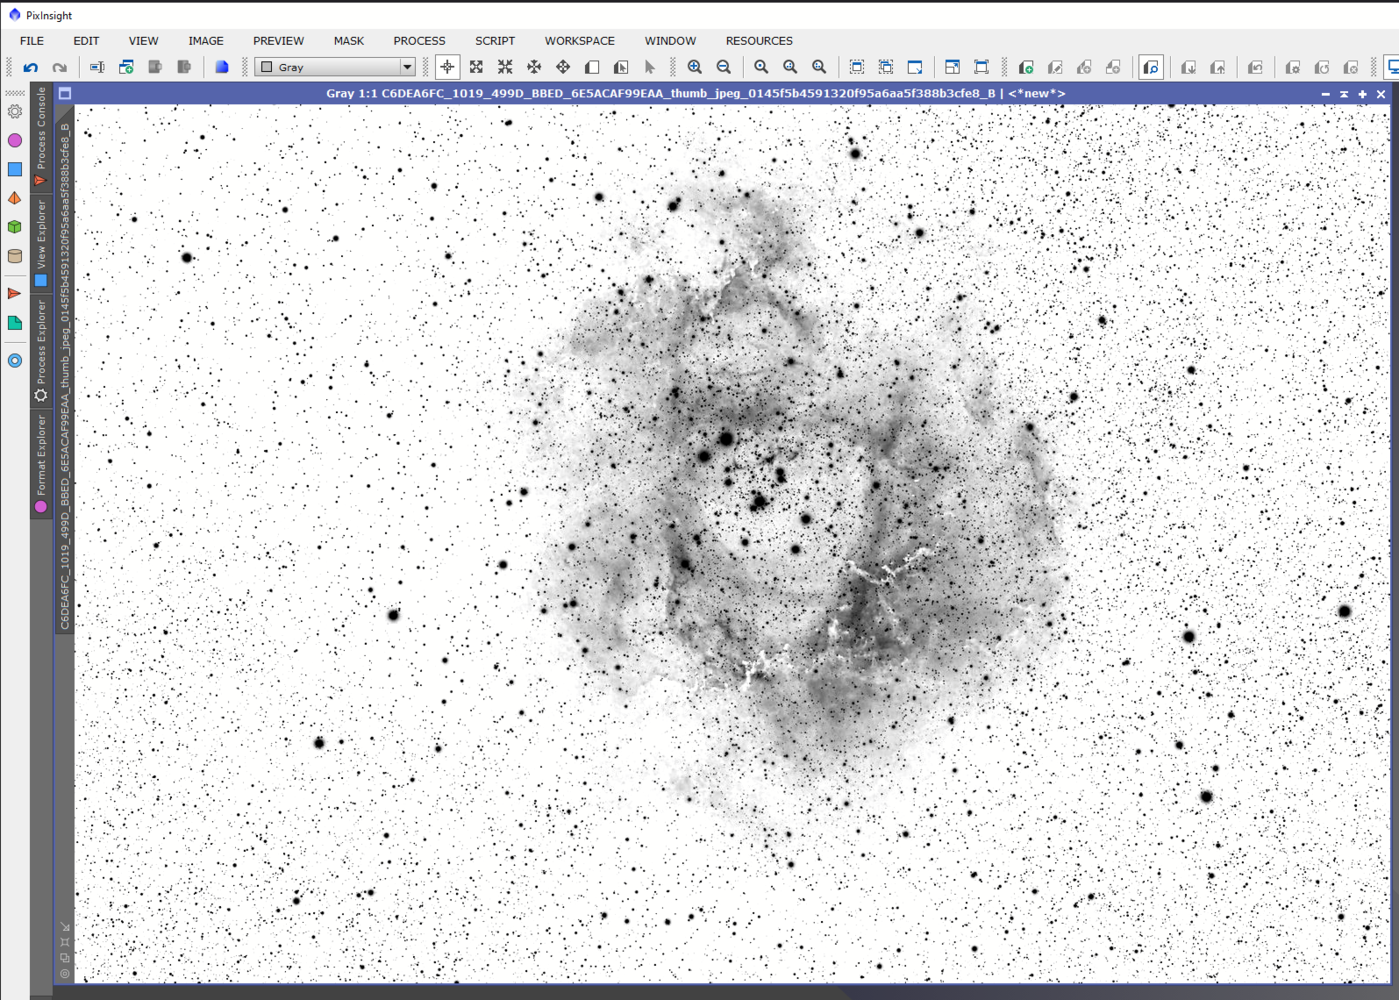
Task: Open the MASK menu
Action: coord(349,41)
